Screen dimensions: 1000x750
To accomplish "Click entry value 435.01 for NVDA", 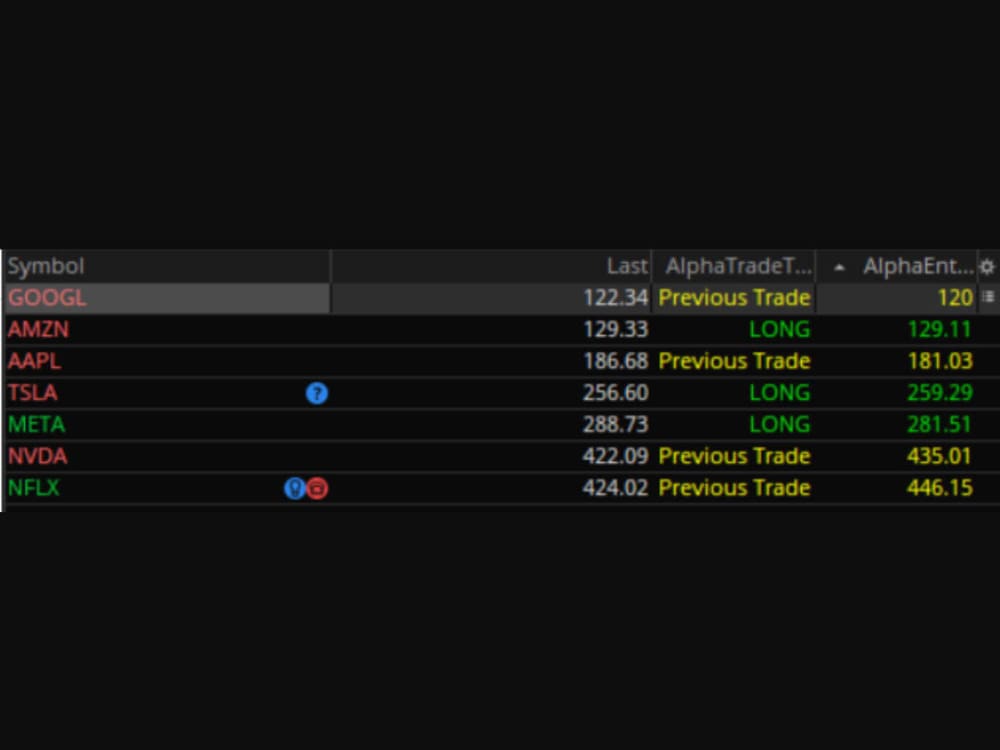I will (x=940, y=457).
